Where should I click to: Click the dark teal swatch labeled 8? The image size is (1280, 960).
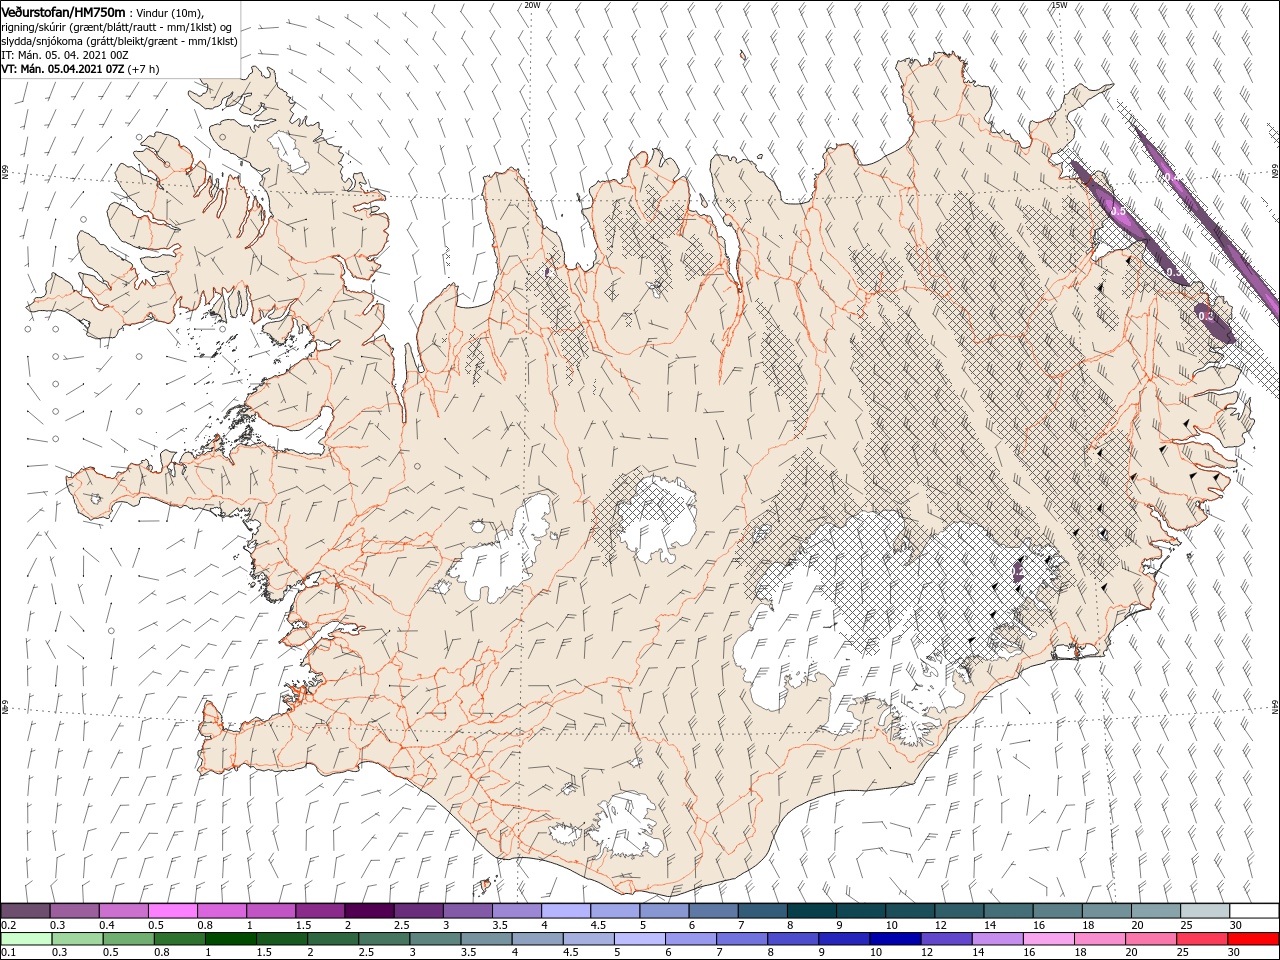pos(810,911)
